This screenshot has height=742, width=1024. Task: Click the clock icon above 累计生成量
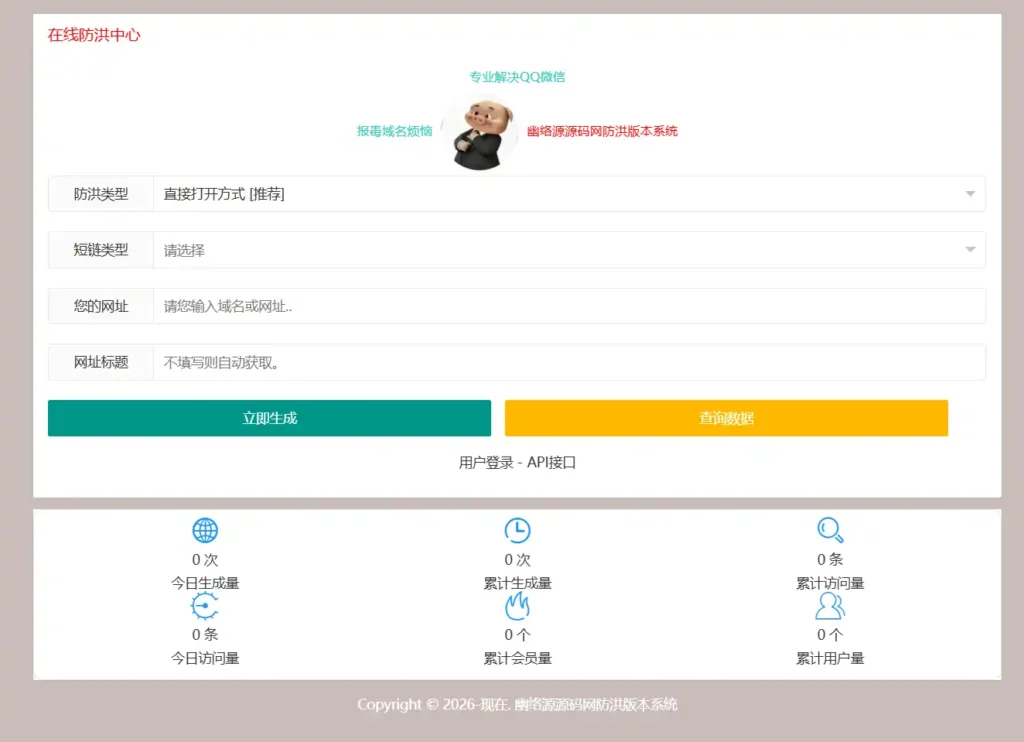tap(517, 530)
